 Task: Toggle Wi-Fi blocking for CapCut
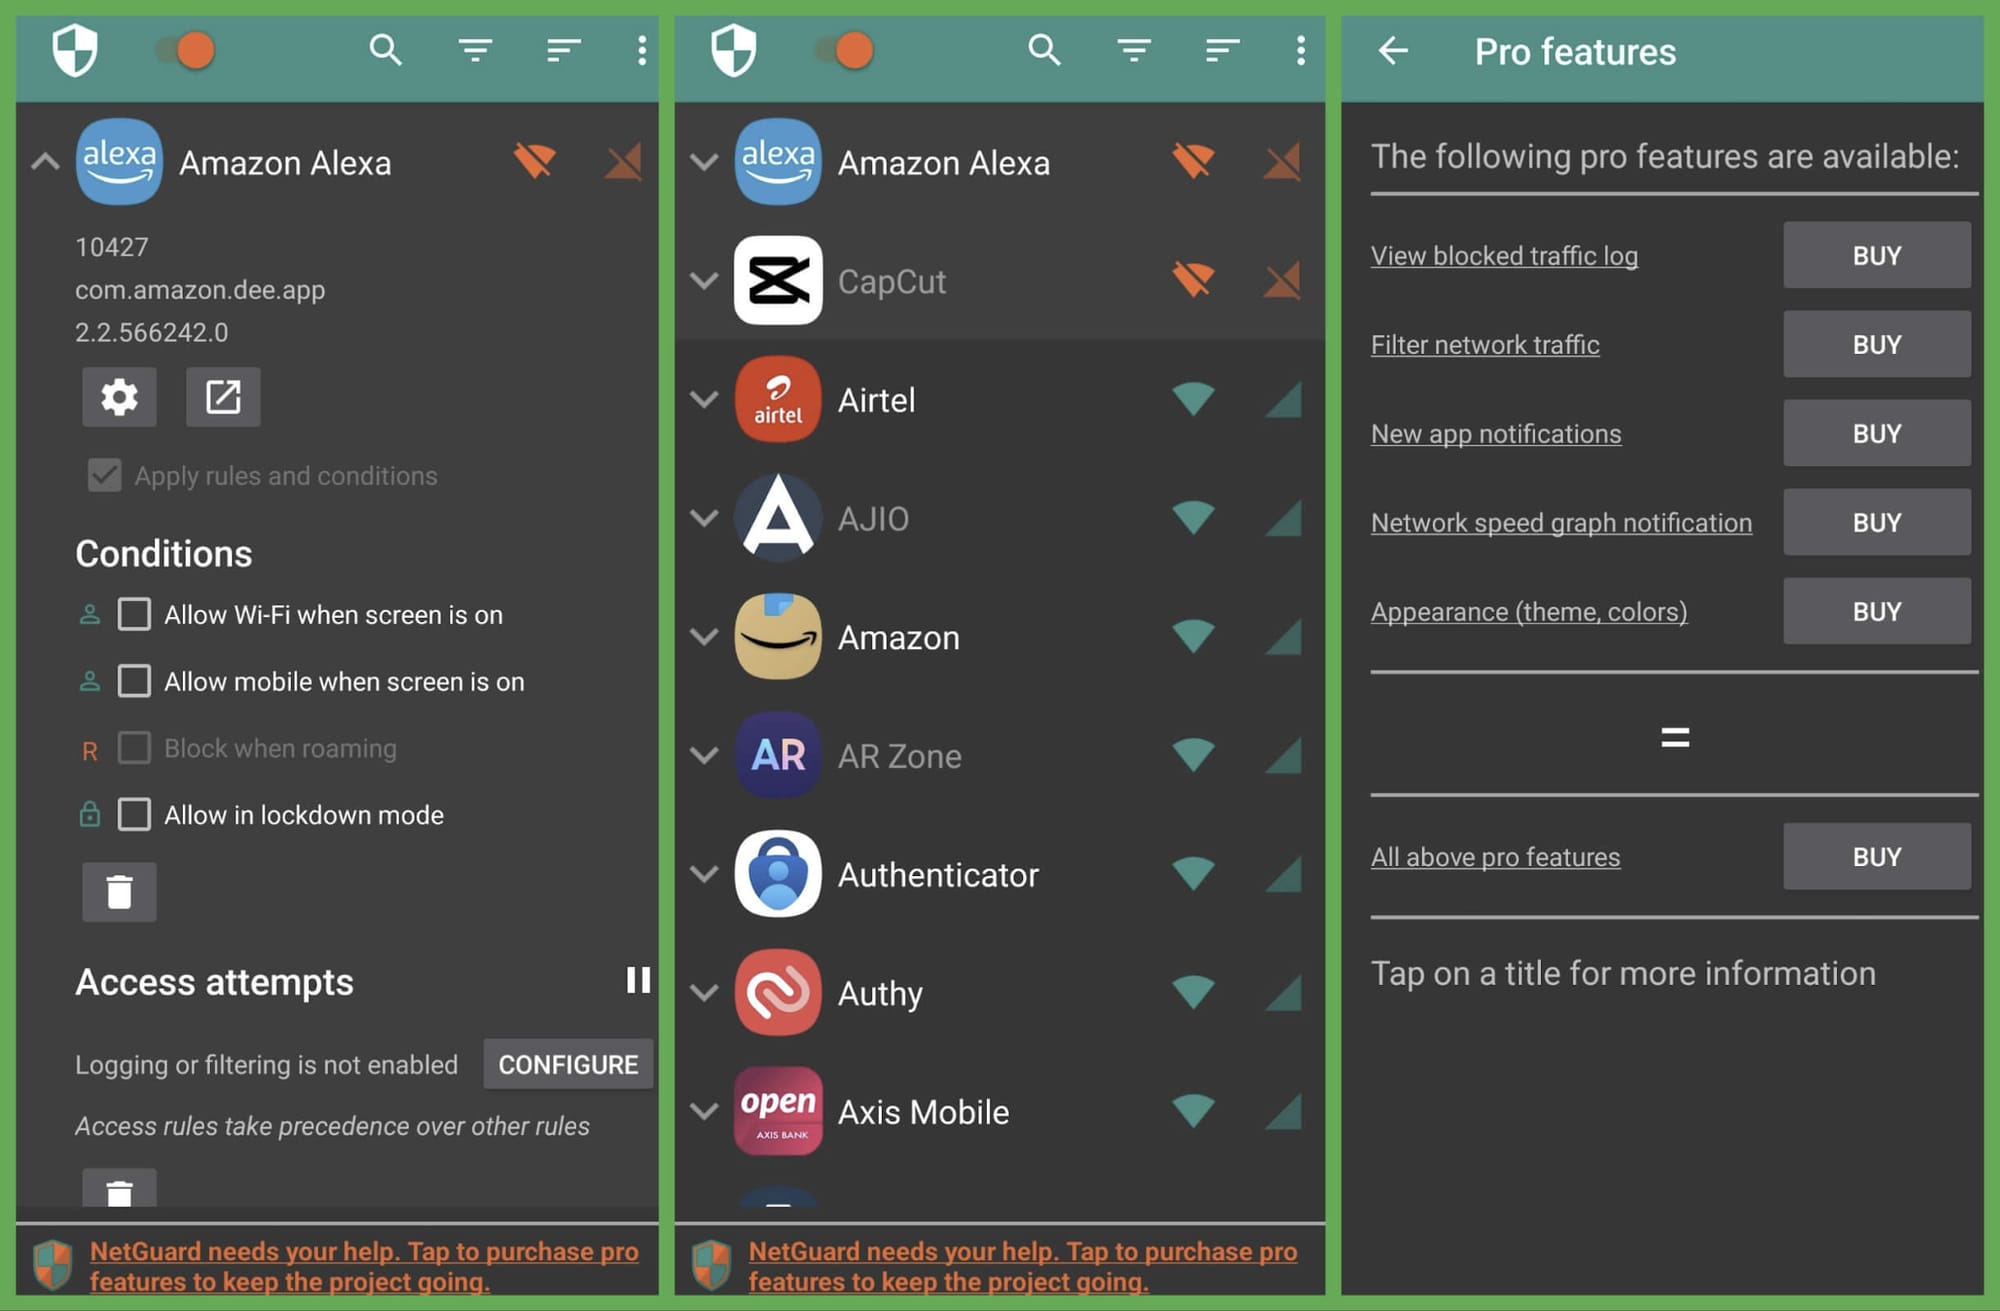click(x=1193, y=281)
